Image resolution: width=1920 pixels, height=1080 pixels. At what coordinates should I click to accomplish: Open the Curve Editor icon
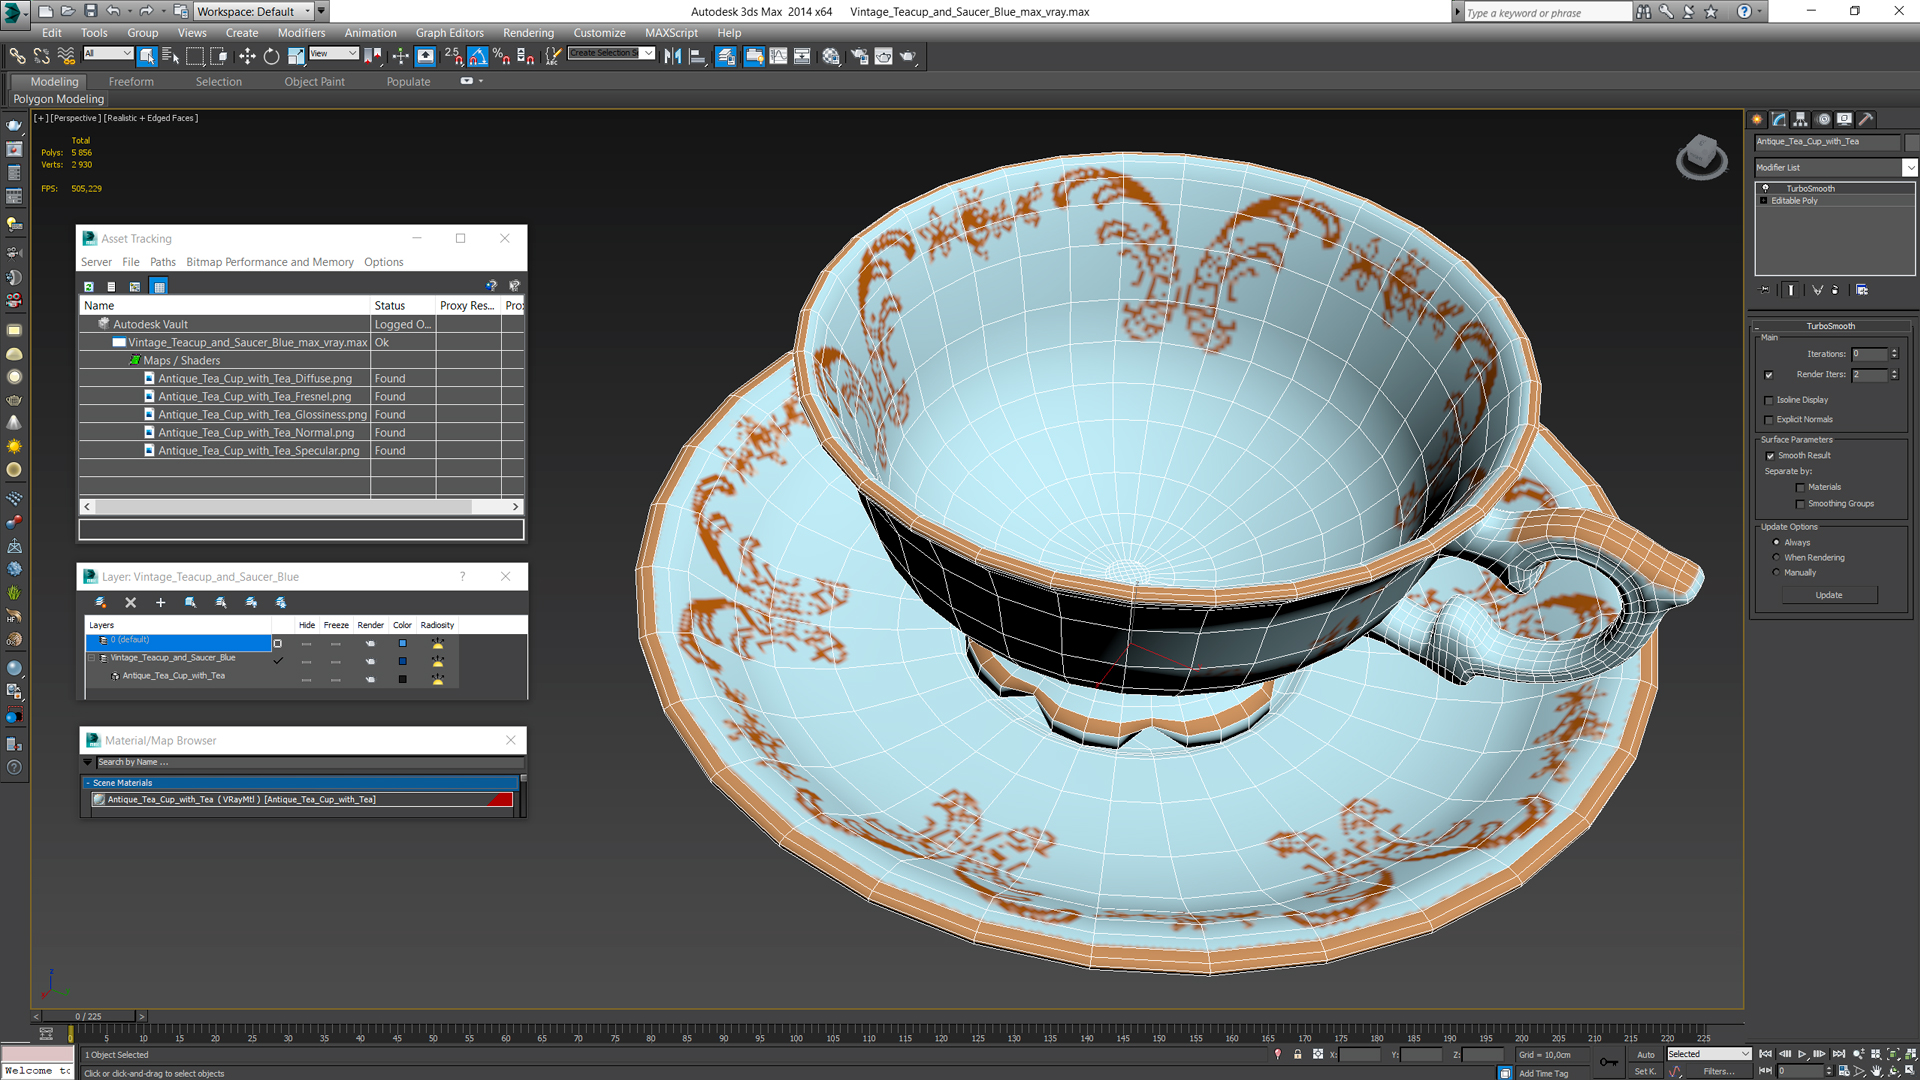pos(778,56)
